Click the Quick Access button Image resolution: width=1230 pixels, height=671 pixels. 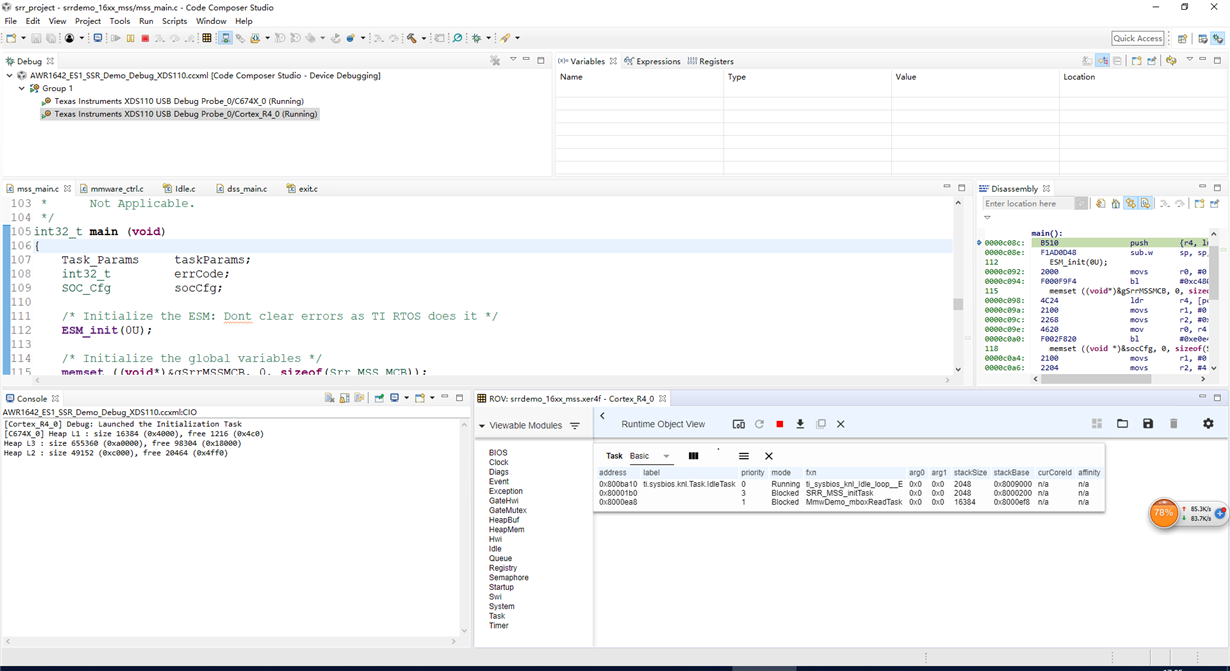coord(1138,38)
